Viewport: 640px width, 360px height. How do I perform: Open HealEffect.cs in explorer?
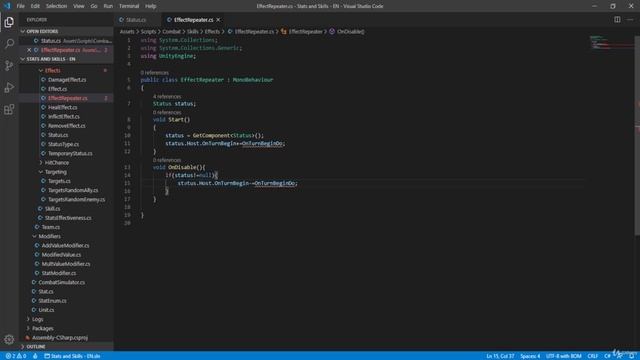[62, 107]
